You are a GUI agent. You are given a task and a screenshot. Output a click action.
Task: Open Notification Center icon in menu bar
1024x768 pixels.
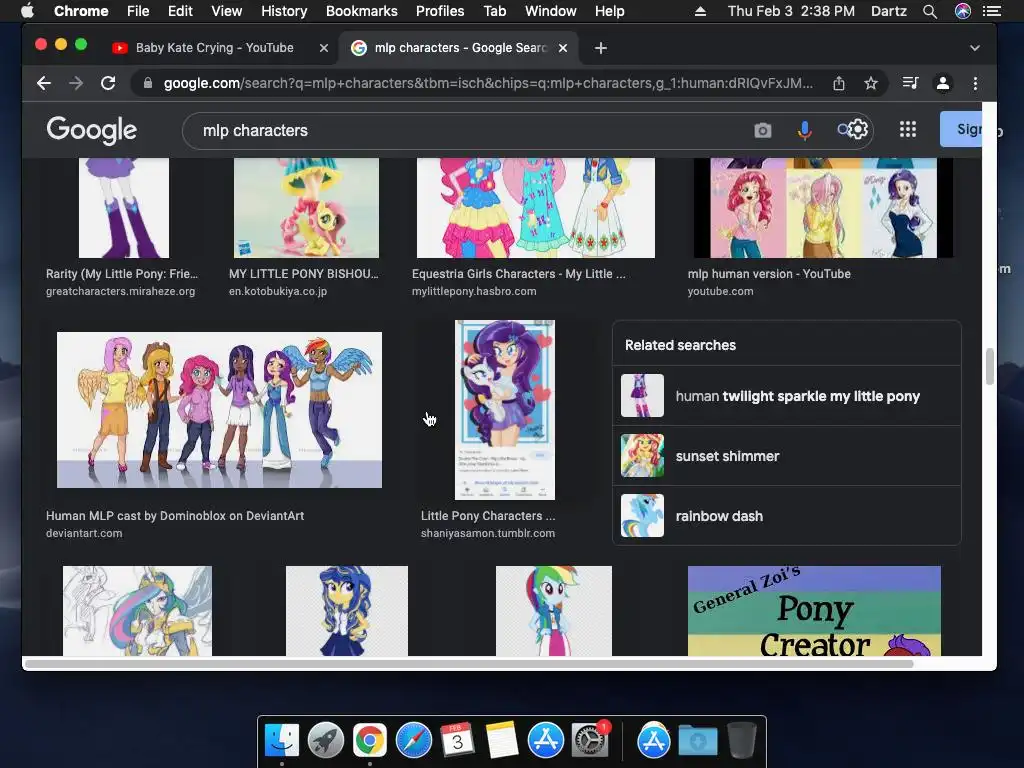click(x=992, y=11)
